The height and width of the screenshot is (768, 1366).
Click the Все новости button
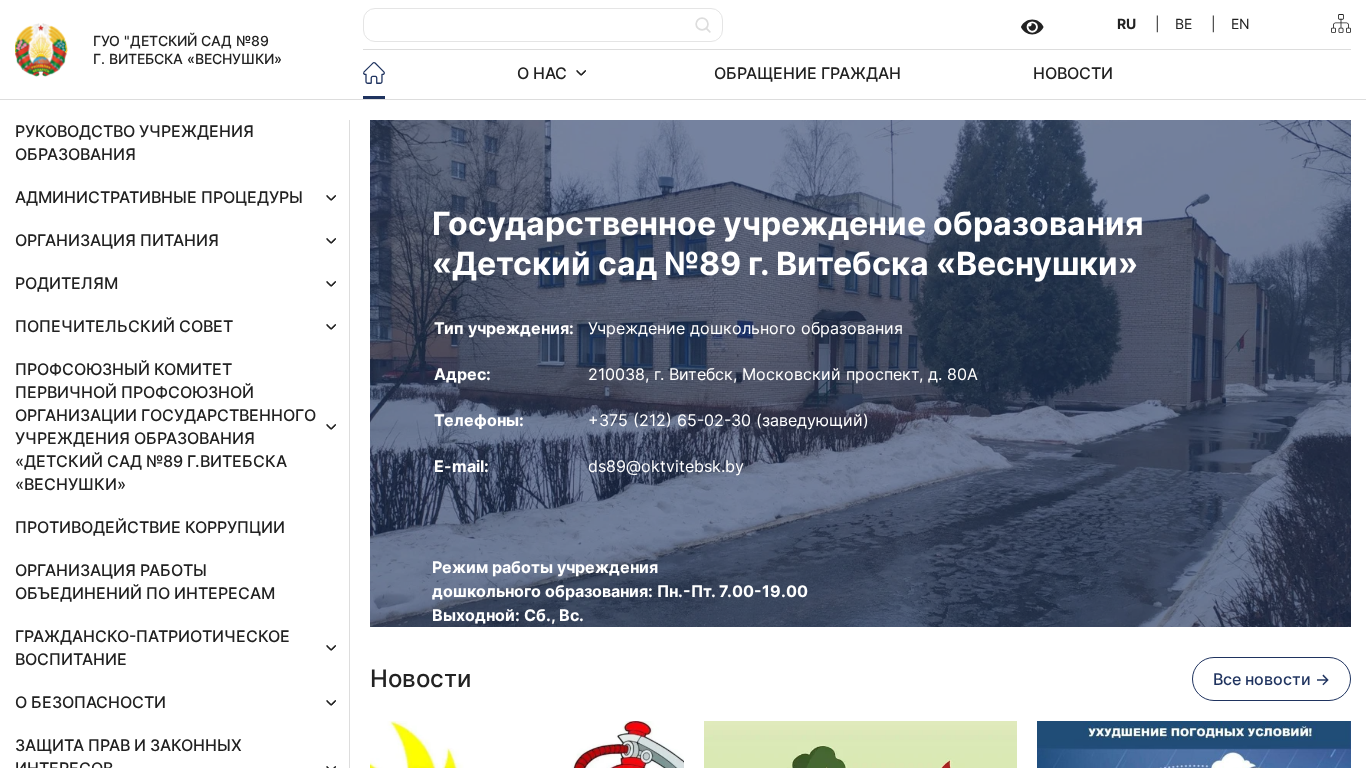pos(1271,679)
